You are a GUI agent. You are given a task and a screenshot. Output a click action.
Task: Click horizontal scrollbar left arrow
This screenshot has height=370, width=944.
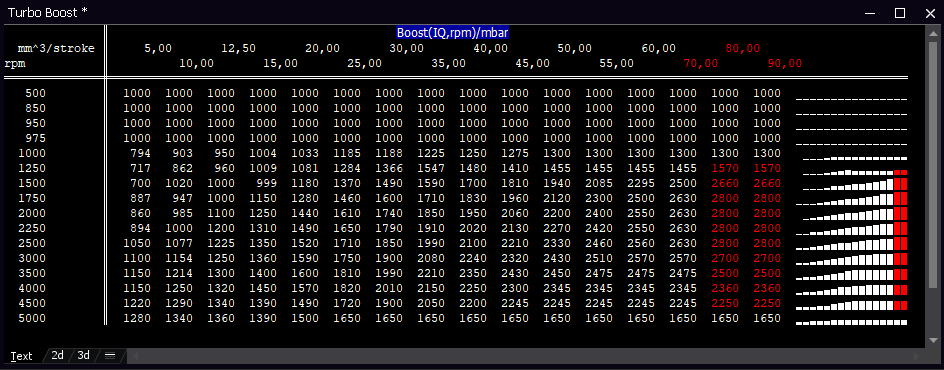135,356
